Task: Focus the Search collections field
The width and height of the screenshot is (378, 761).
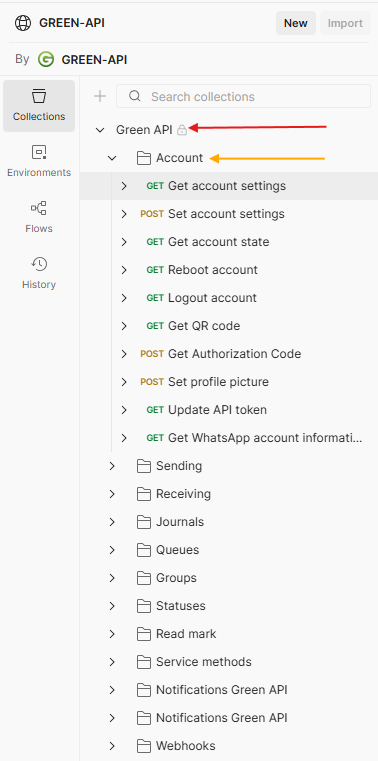Action: click(243, 96)
